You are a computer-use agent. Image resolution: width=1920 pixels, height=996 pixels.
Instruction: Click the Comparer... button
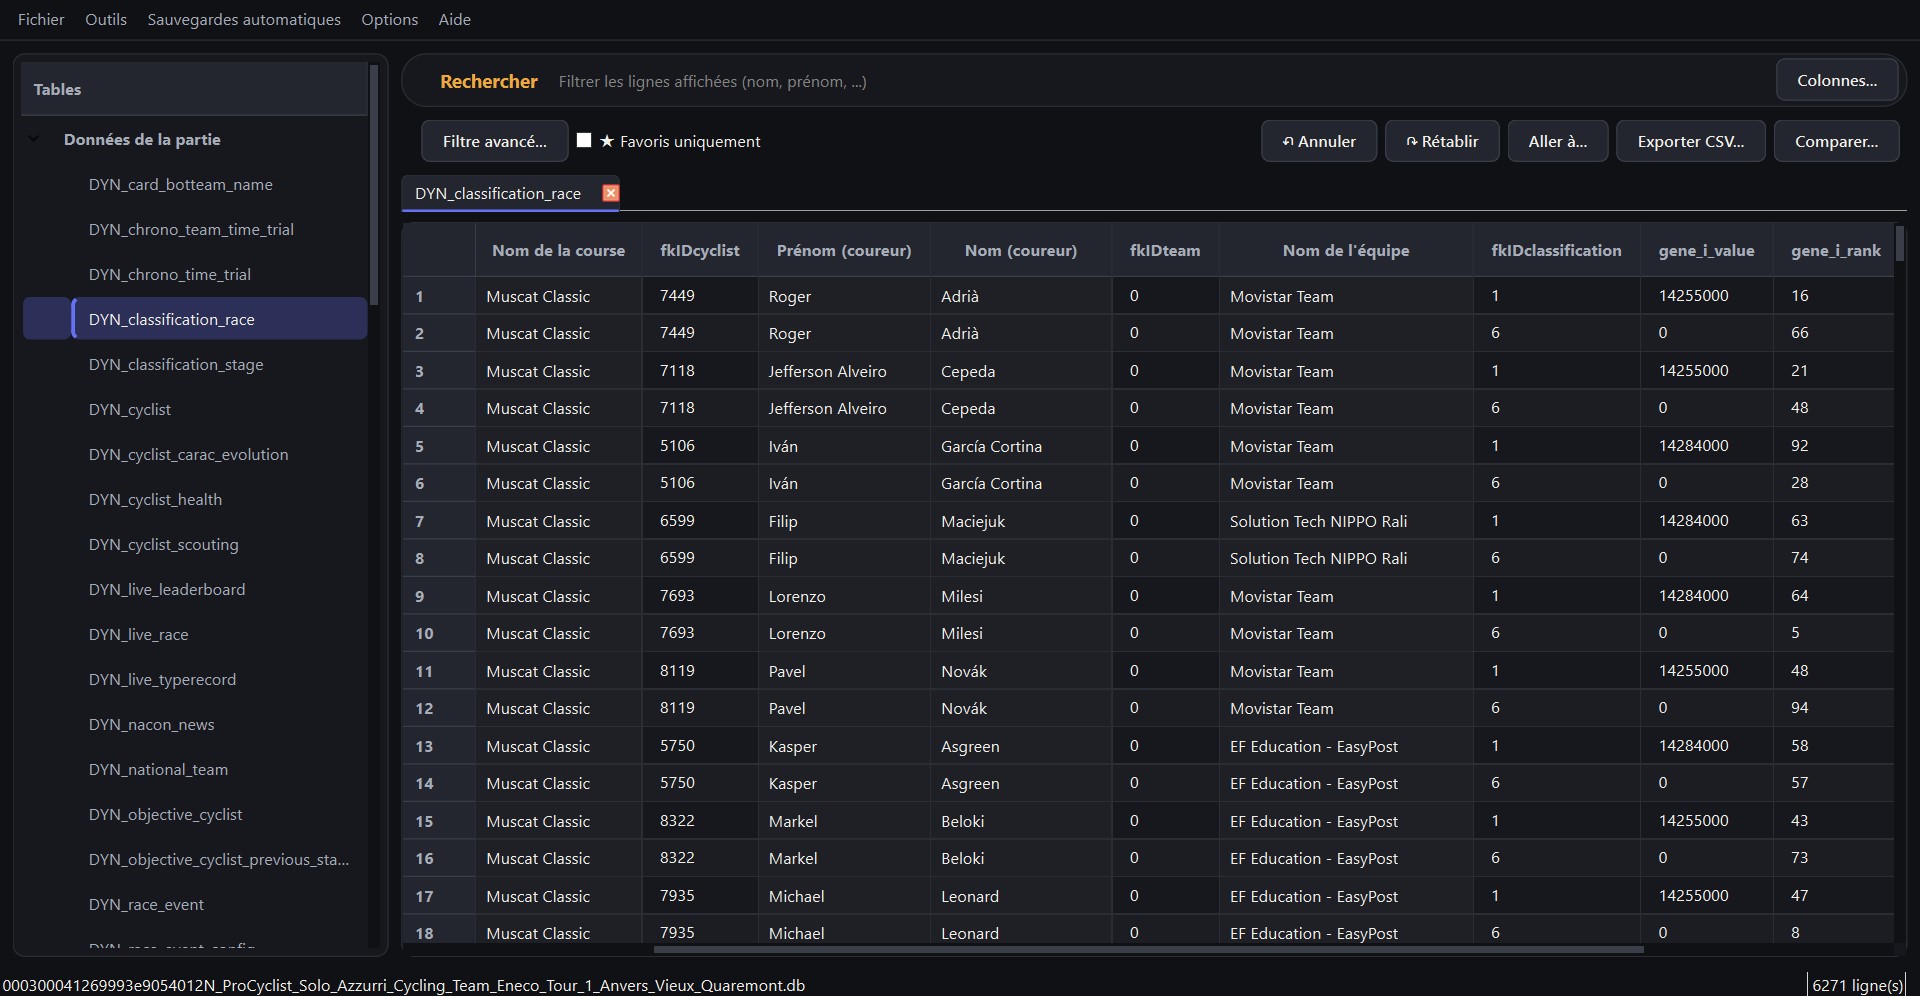coord(1836,141)
